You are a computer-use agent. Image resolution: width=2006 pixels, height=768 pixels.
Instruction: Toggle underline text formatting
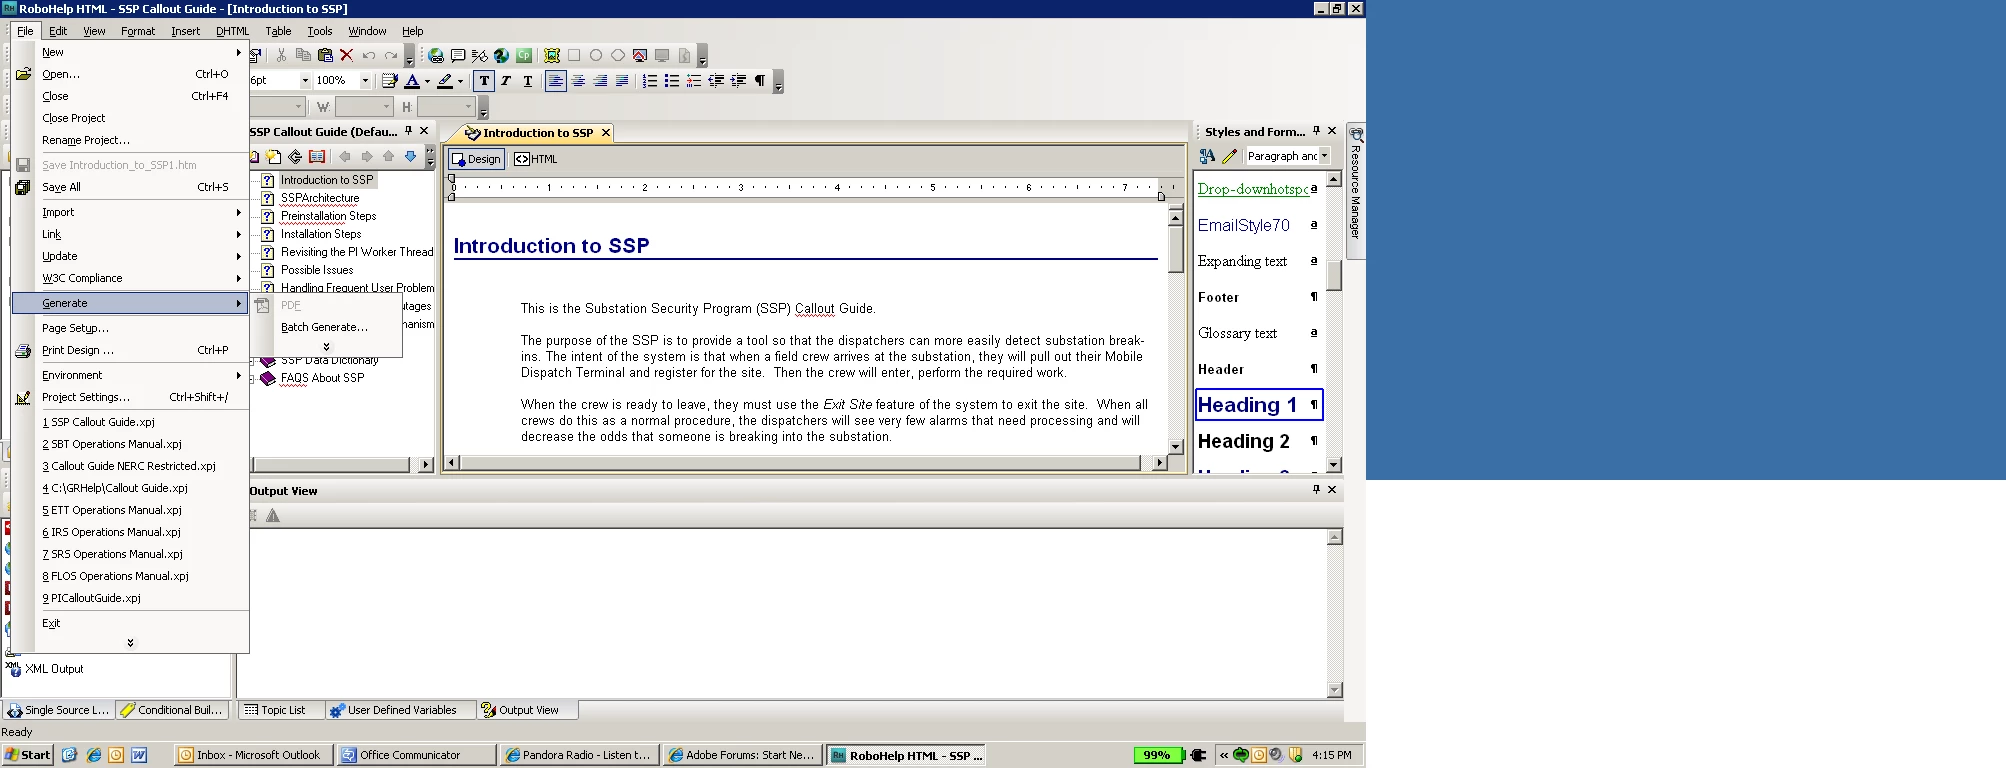(x=528, y=81)
